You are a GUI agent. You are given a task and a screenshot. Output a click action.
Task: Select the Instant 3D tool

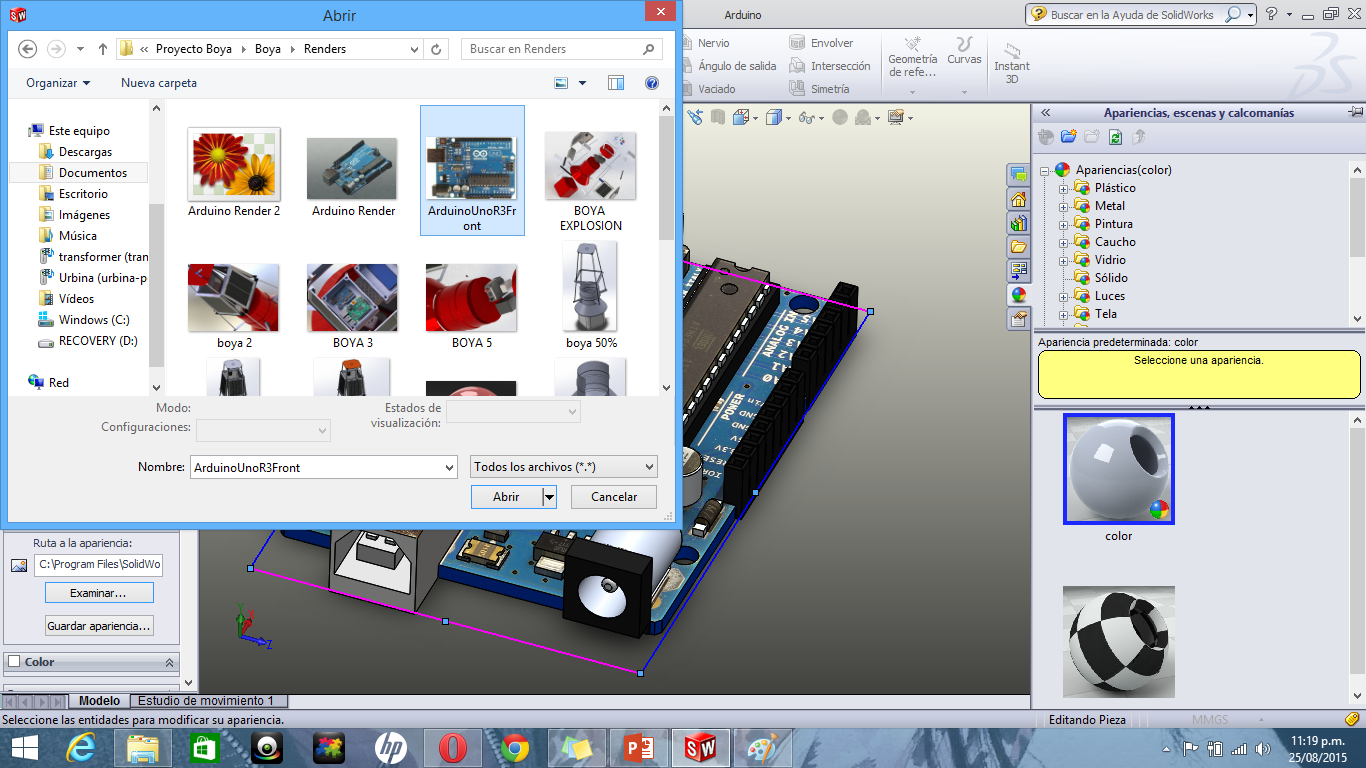[x=1012, y=62]
